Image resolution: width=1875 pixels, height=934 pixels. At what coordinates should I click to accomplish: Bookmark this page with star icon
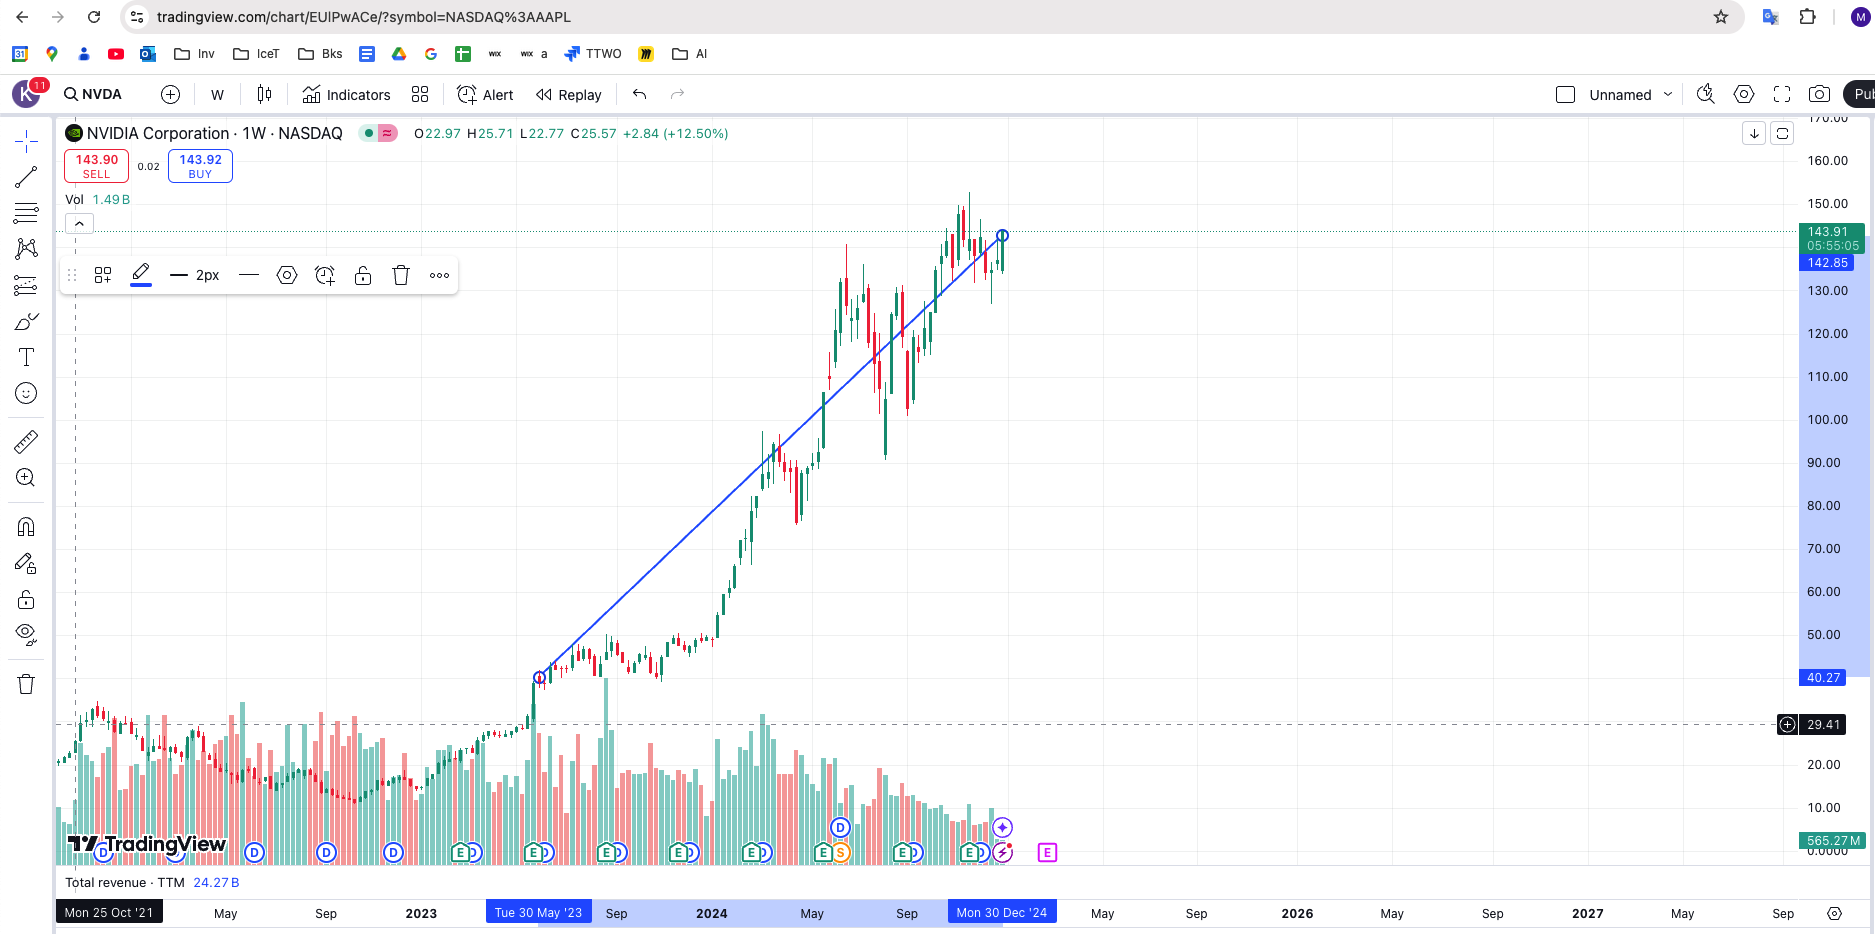point(1721,17)
